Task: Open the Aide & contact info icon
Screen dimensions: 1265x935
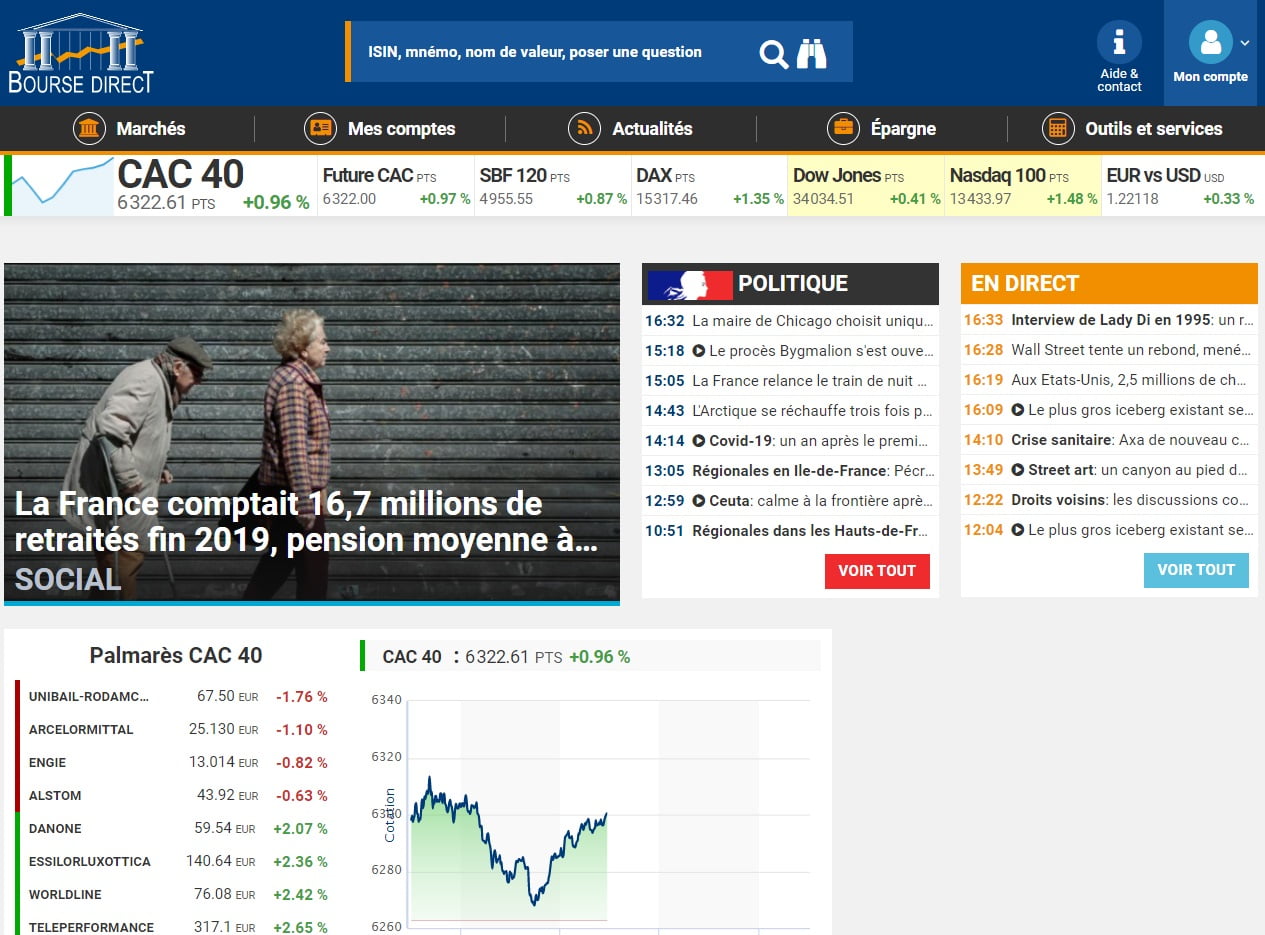Action: tap(1119, 42)
